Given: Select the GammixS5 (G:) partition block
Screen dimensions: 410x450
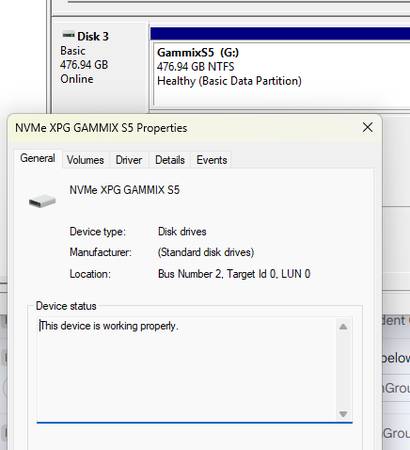Looking at the screenshot, I should click(x=281, y=74).
